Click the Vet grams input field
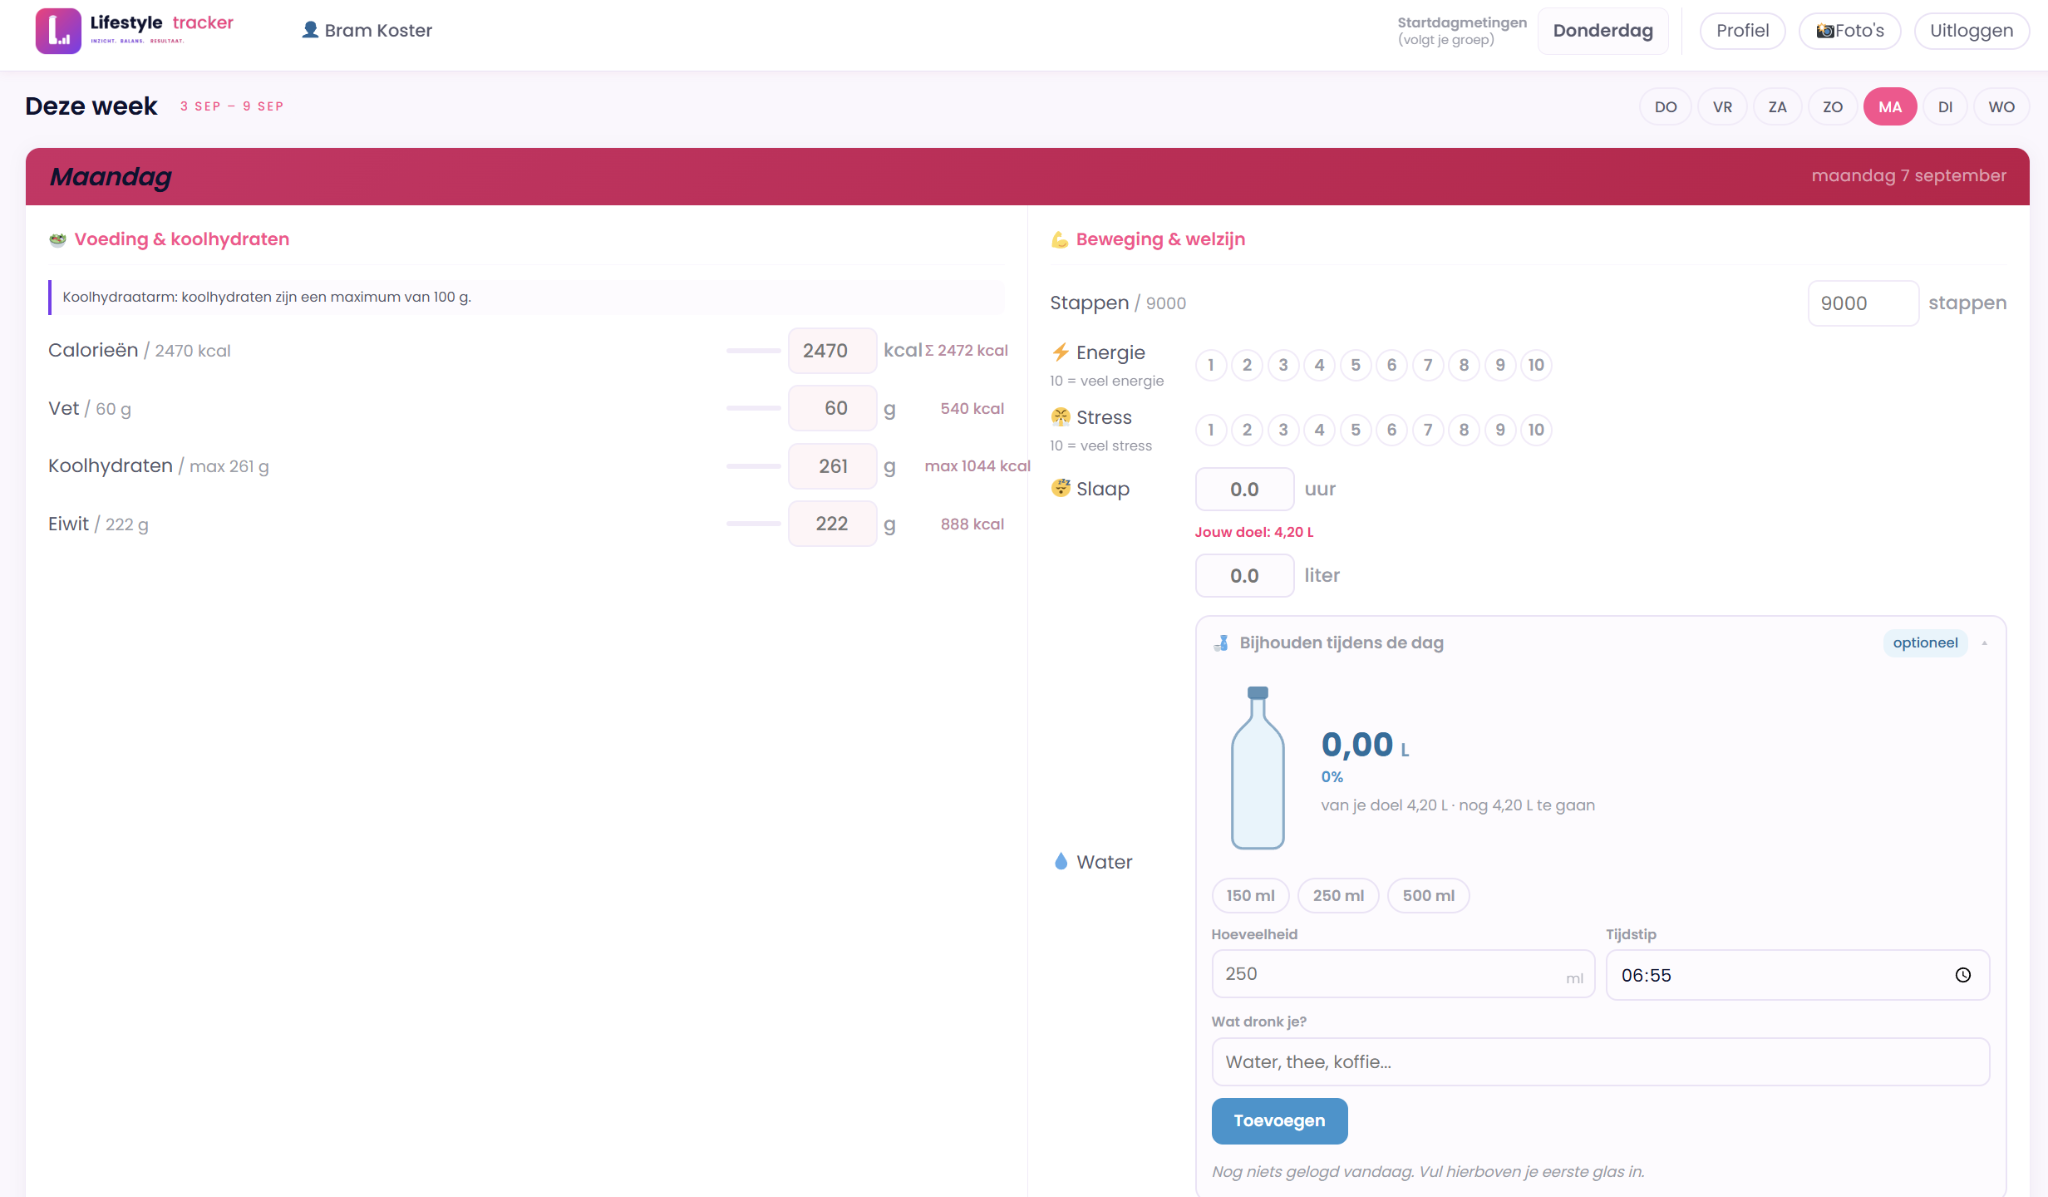Image resolution: width=2048 pixels, height=1197 pixels. click(832, 408)
